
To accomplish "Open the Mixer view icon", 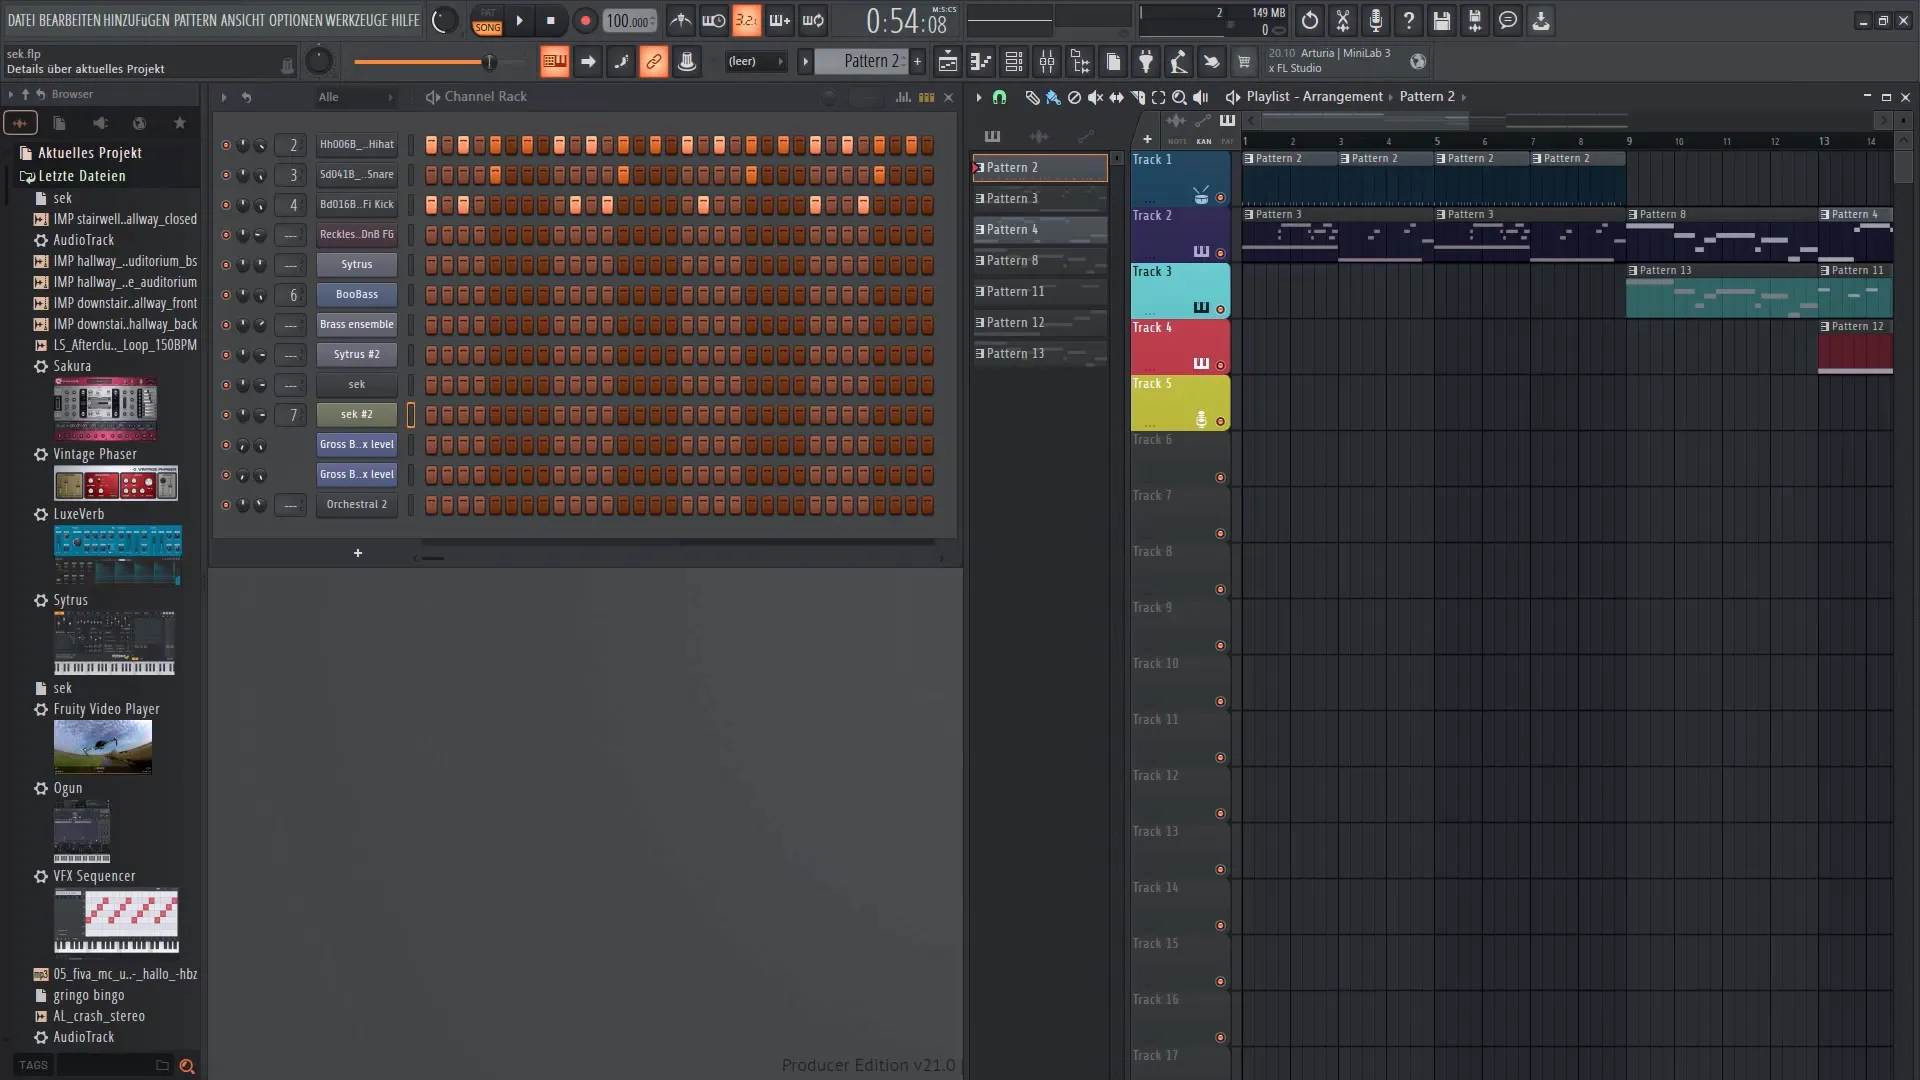I will coord(1046,62).
